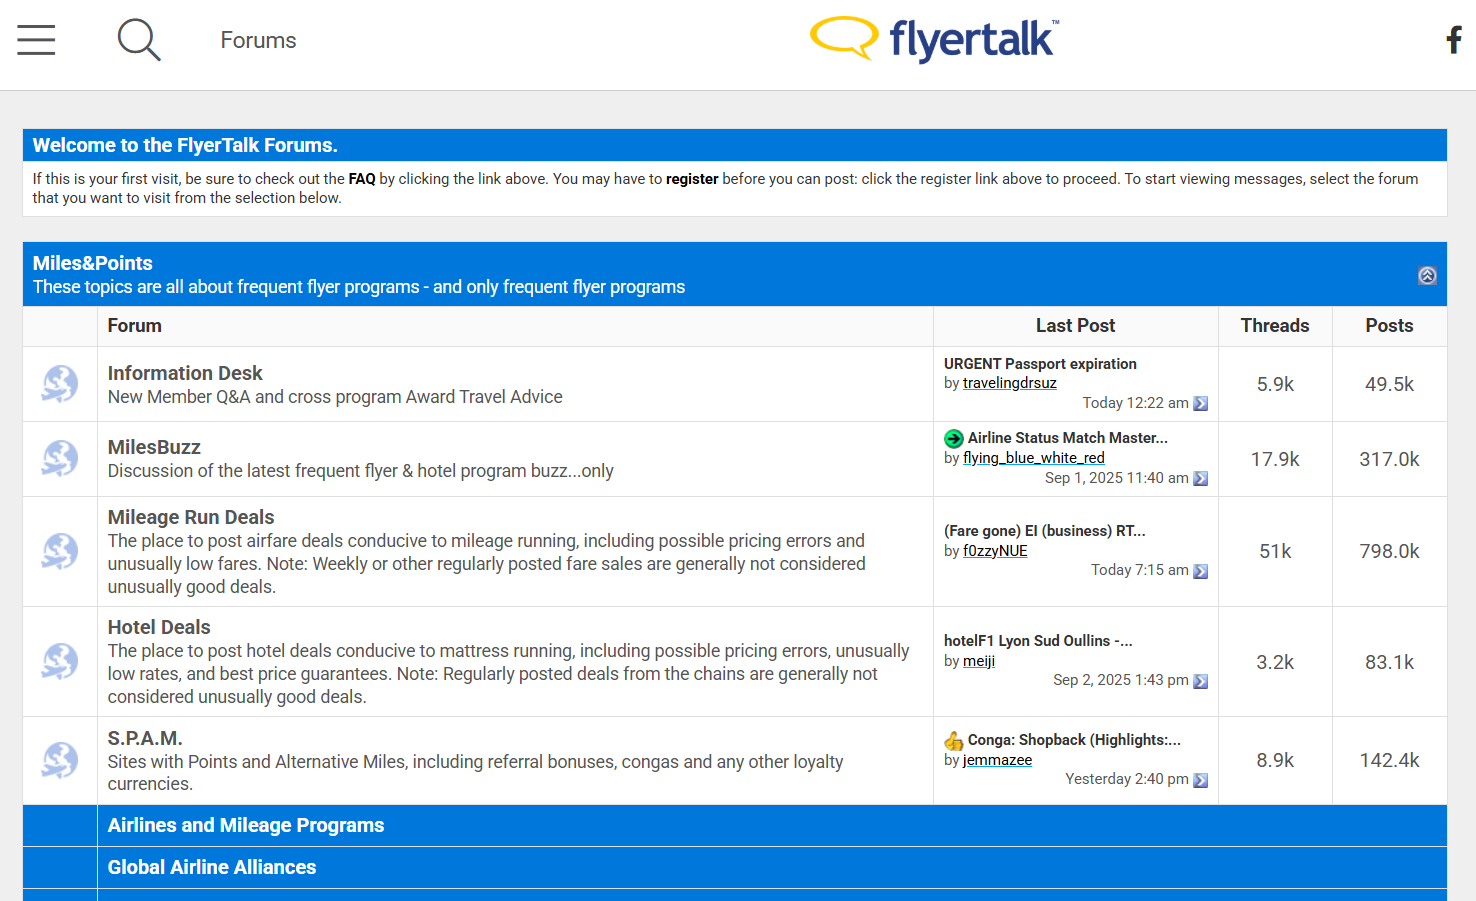Click Sep 1, 2025 11:40 am timestamp
The height and width of the screenshot is (901, 1476).
coord(1117,478)
